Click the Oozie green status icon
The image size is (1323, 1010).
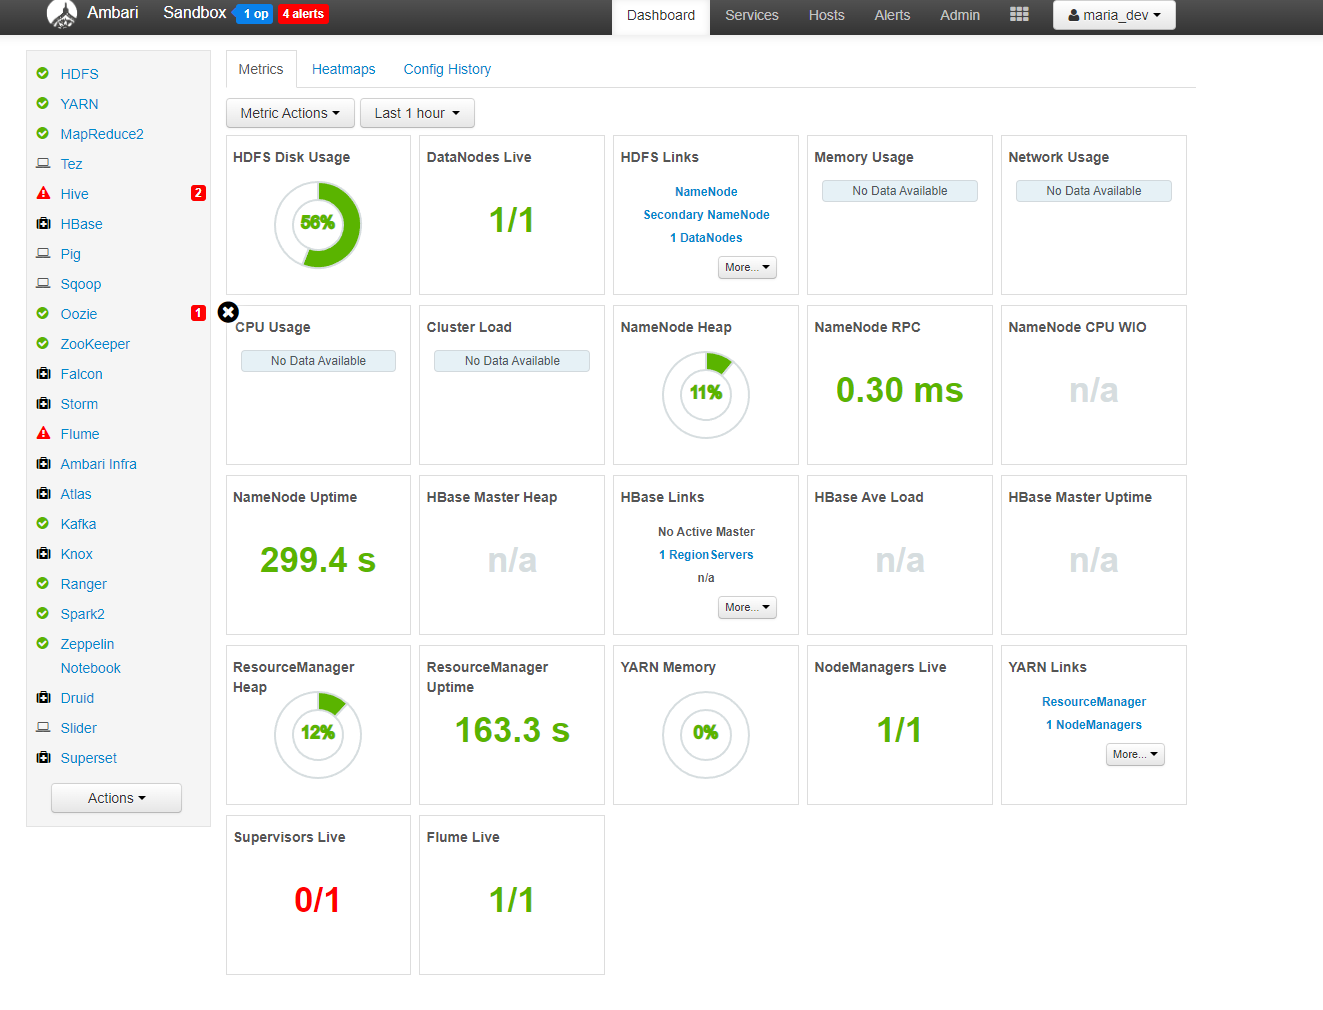pos(43,313)
